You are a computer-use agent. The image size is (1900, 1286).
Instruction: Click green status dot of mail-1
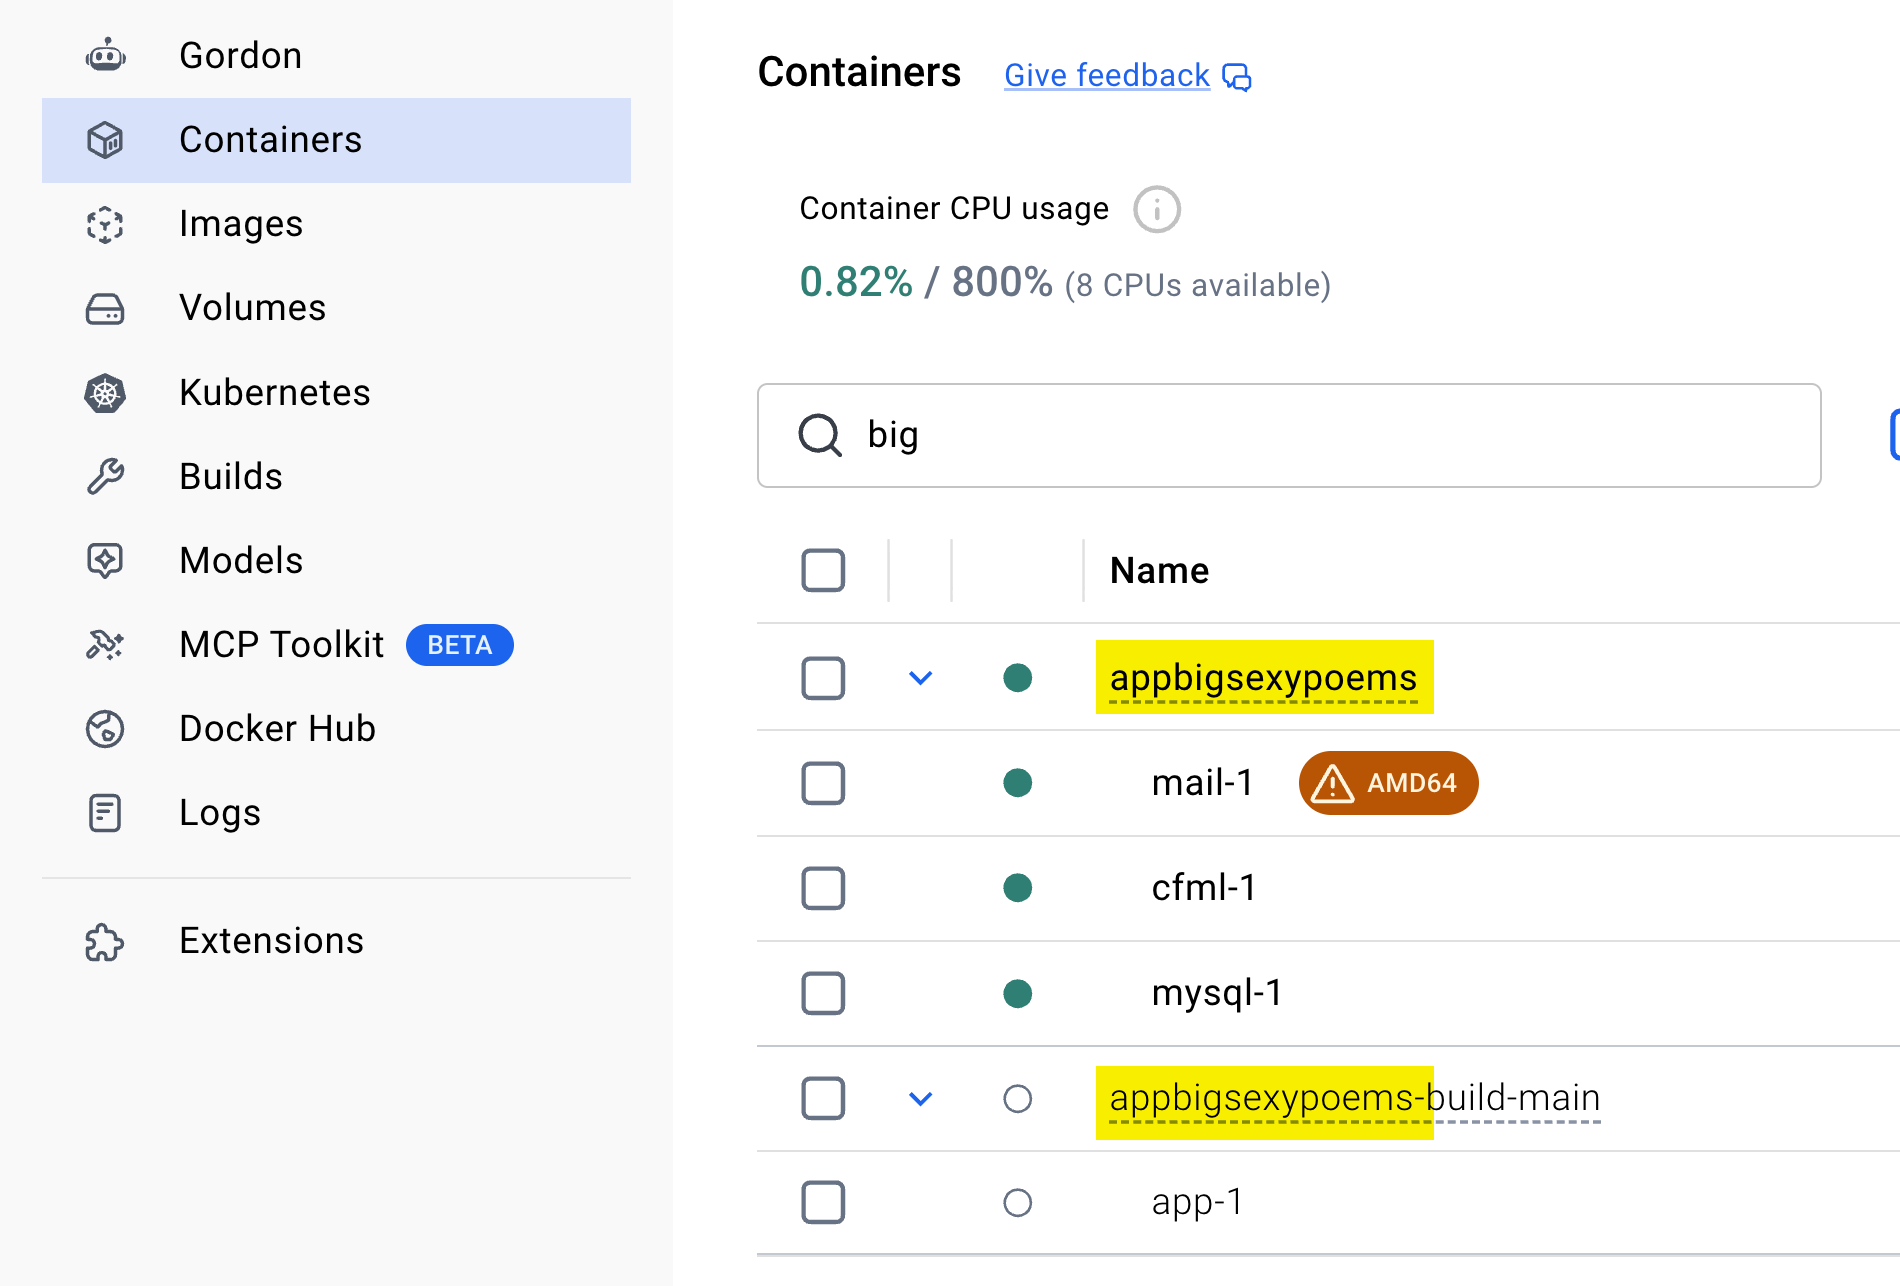1018,783
